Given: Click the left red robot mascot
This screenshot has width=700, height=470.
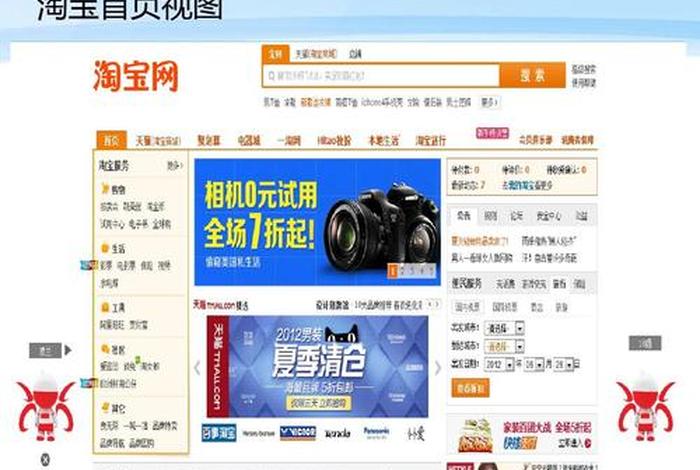Looking at the screenshot, I should click(46, 407).
